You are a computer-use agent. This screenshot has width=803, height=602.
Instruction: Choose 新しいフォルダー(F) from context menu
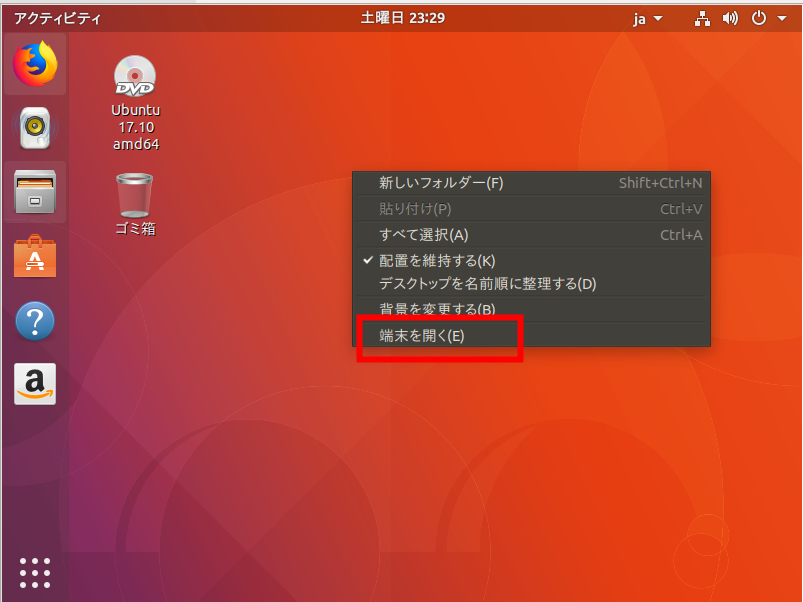[531, 183]
